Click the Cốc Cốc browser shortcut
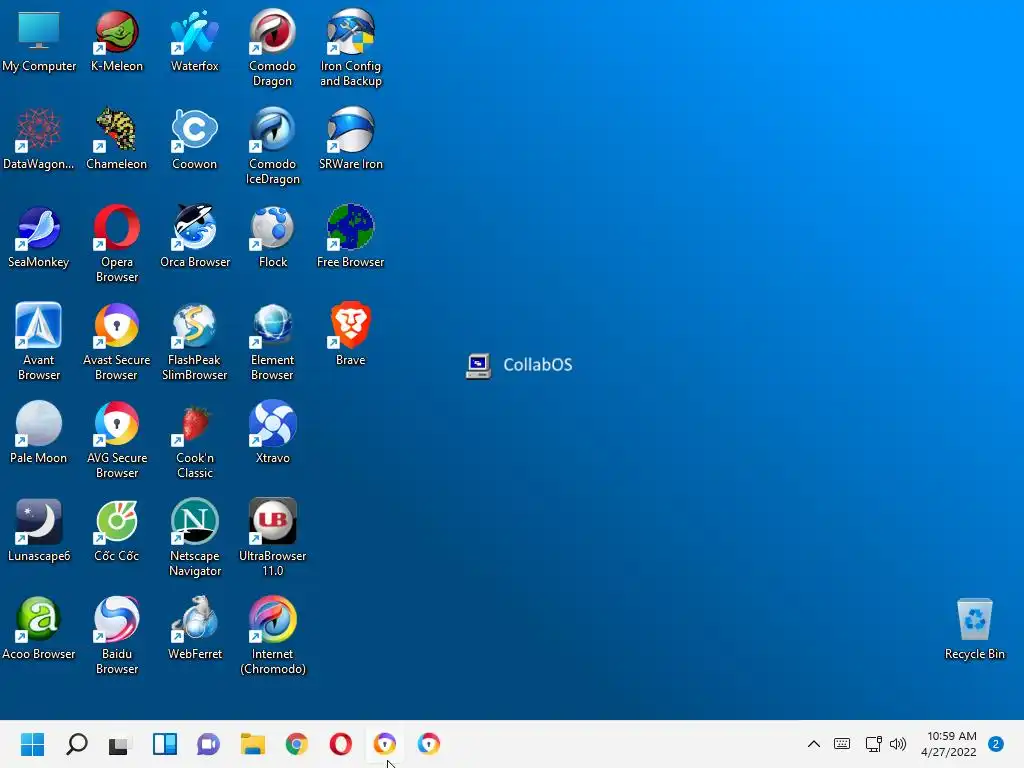The image size is (1024, 768). click(116, 530)
